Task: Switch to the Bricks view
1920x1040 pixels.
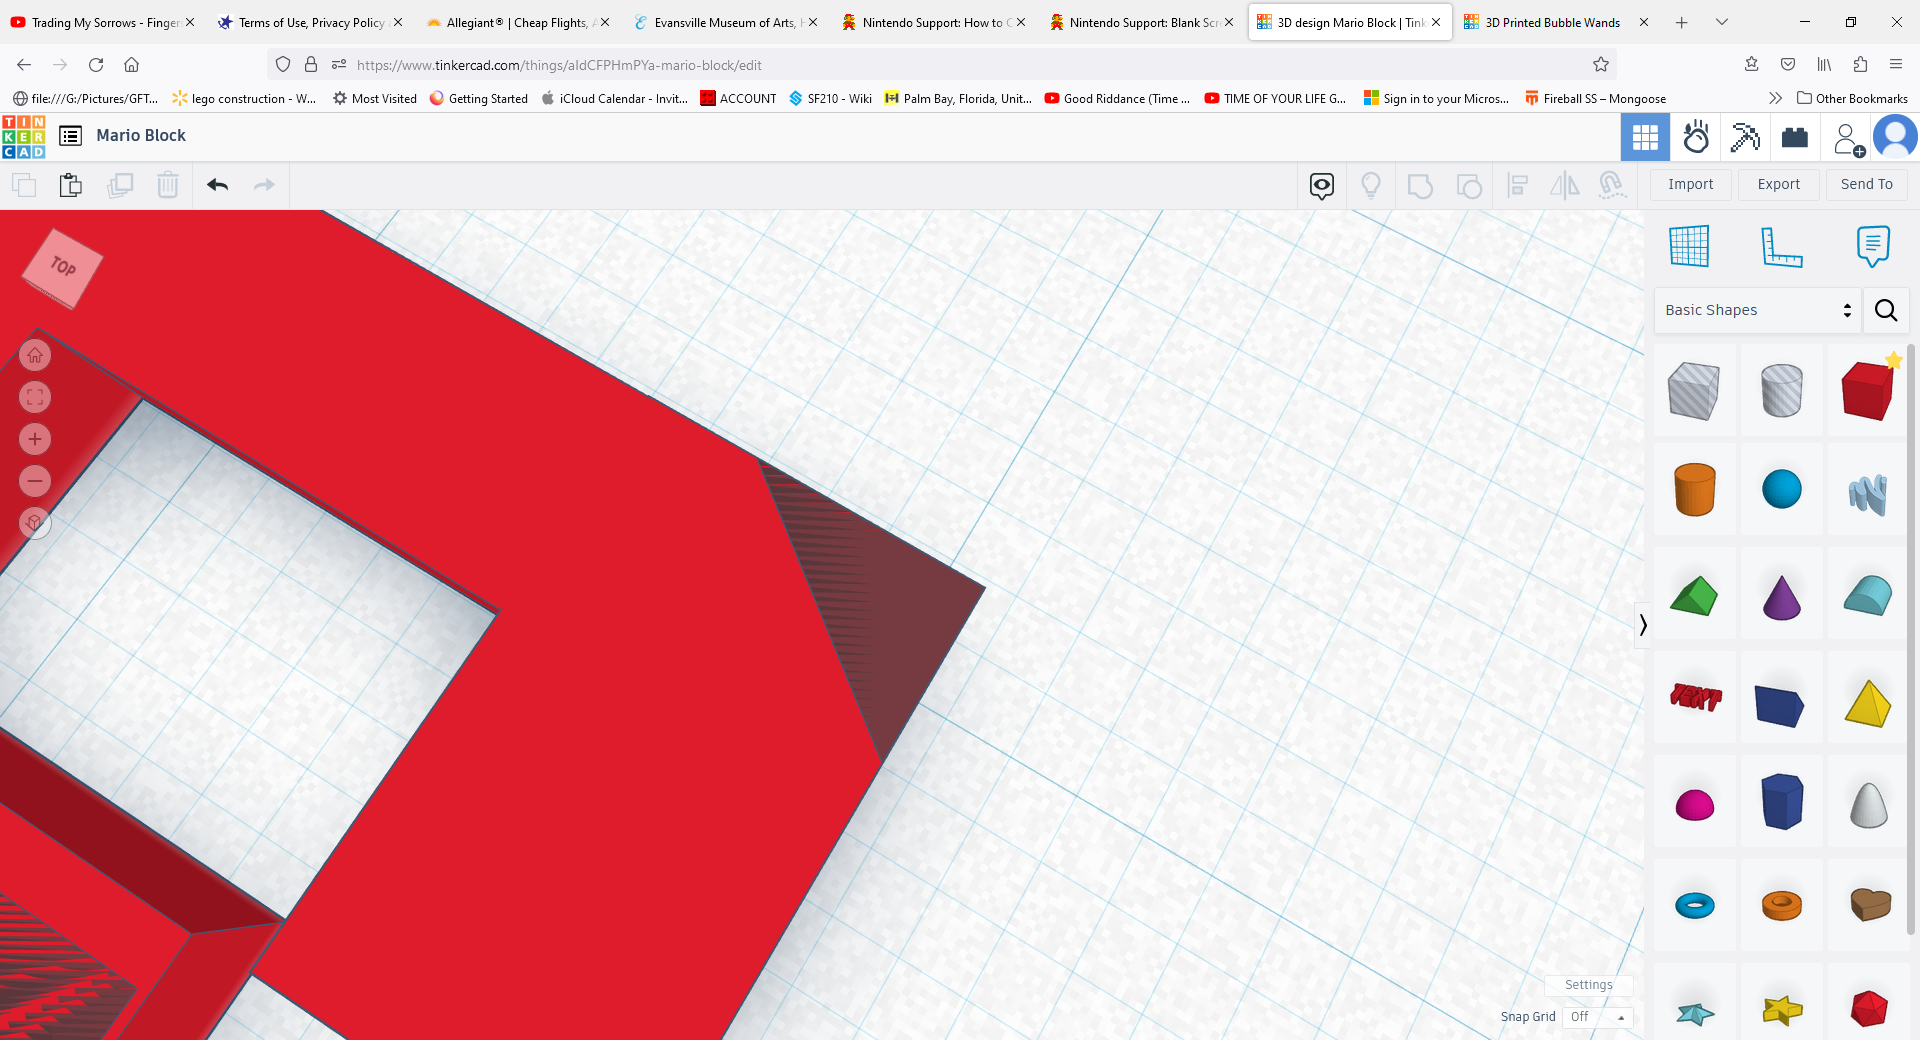Action: click(1795, 137)
